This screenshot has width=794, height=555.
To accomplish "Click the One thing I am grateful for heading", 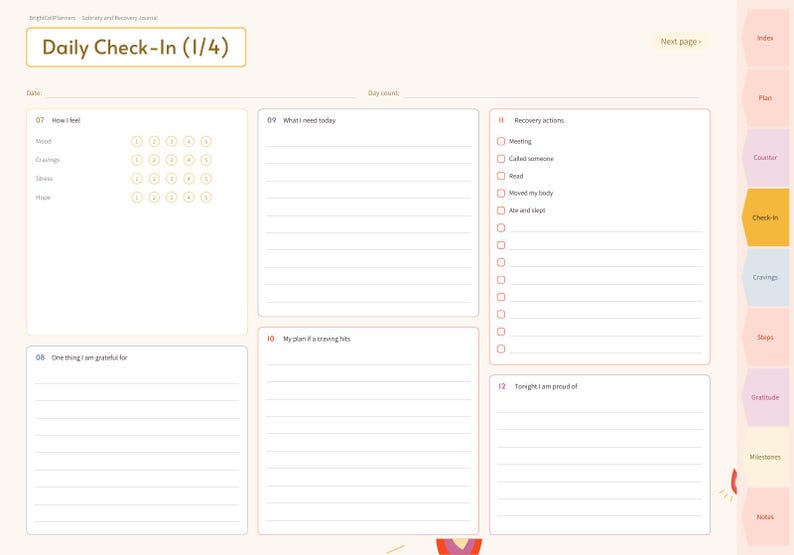I will click(89, 358).
